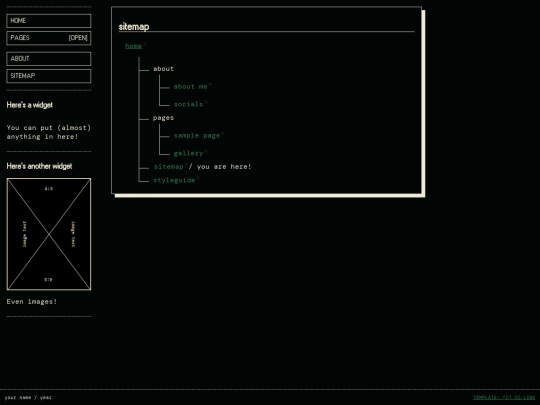Select the SITEMAP nav button

coord(49,76)
